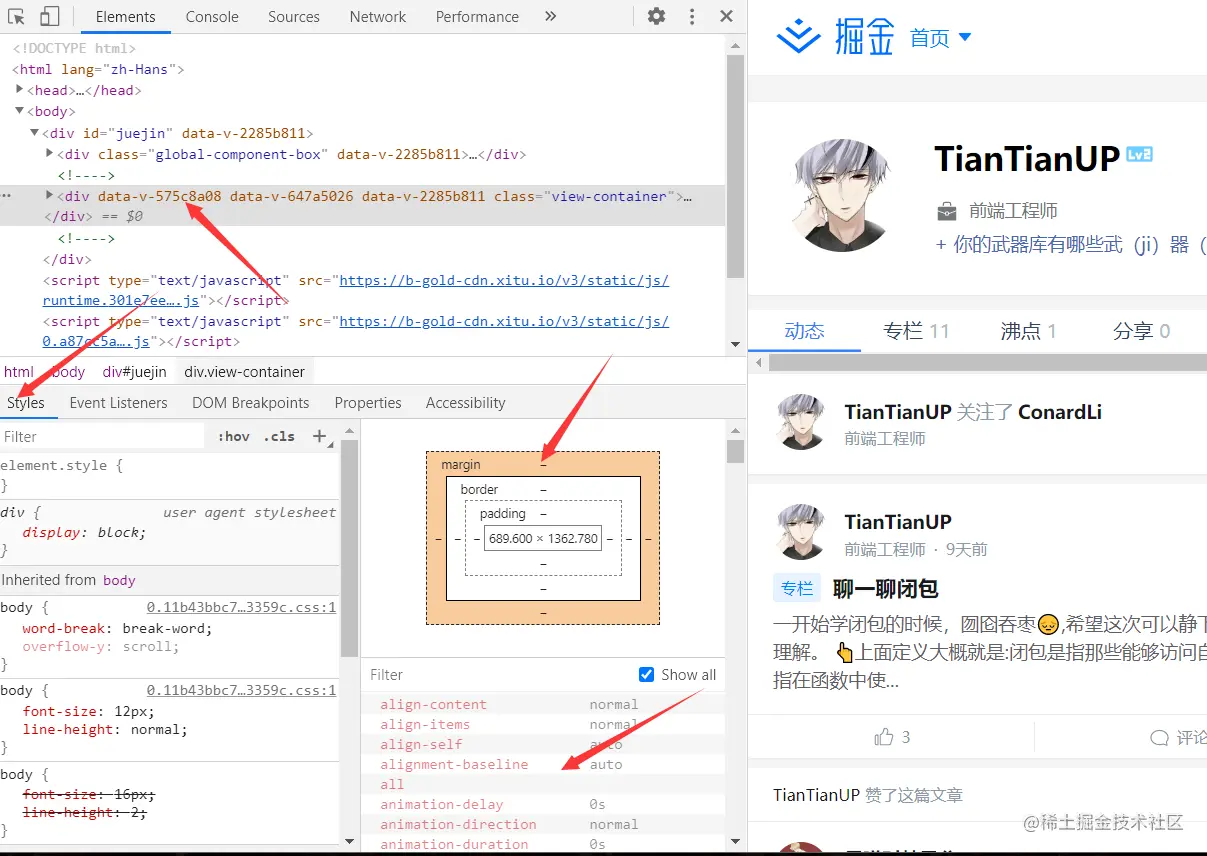Open the Network tab
The height and width of the screenshot is (856, 1207).
coord(378,17)
